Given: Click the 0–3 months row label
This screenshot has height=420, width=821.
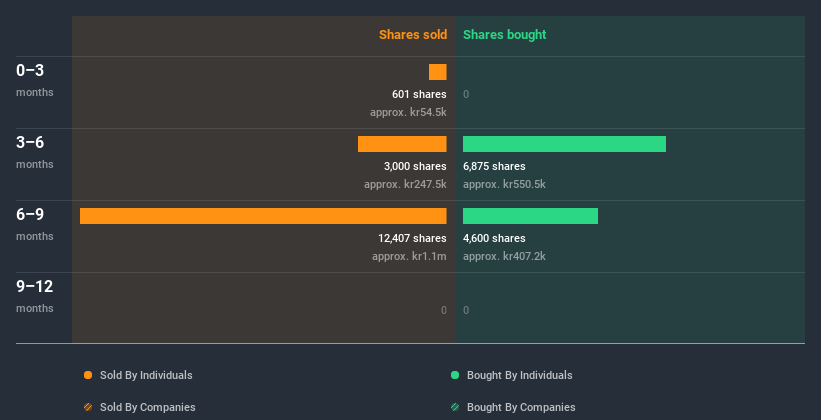Looking at the screenshot, I should (35, 80).
